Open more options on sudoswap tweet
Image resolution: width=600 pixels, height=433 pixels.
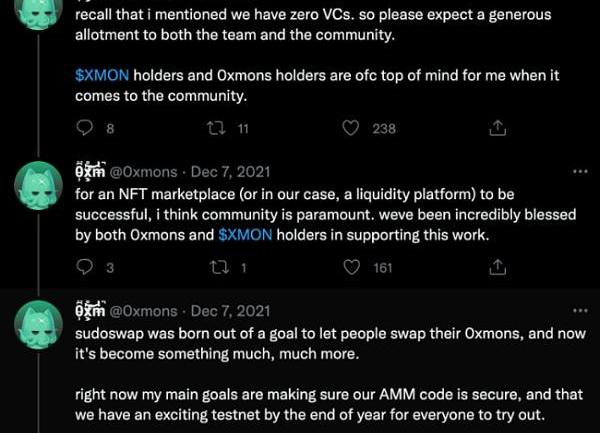coord(579,311)
